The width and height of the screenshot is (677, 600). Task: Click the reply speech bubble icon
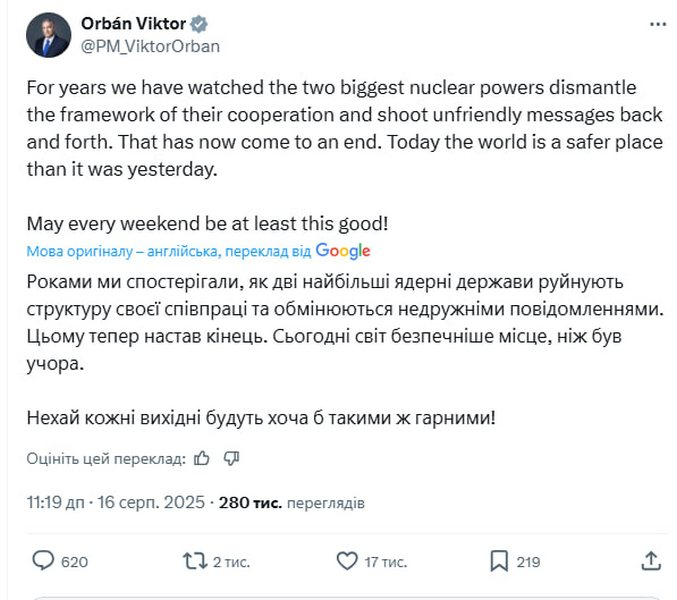tap(43, 561)
